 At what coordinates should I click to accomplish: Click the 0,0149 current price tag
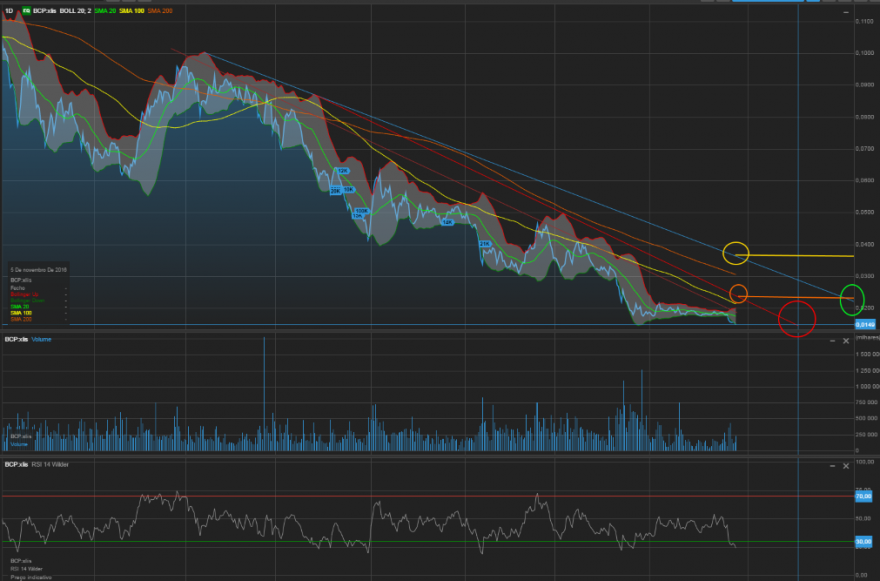point(865,324)
